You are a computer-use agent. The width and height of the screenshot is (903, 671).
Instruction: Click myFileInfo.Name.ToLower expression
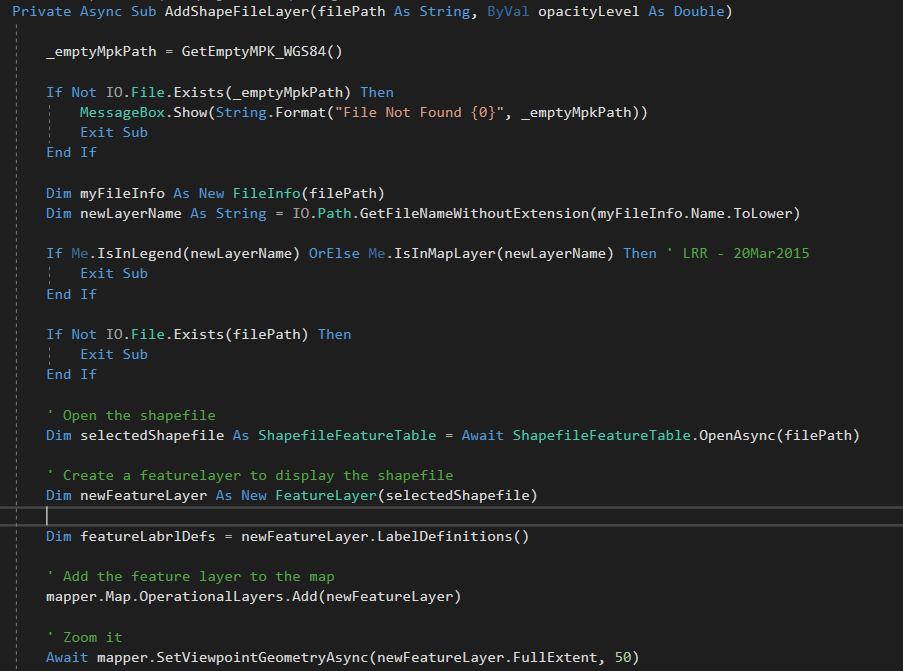pyautogui.click(x=695, y=213)
